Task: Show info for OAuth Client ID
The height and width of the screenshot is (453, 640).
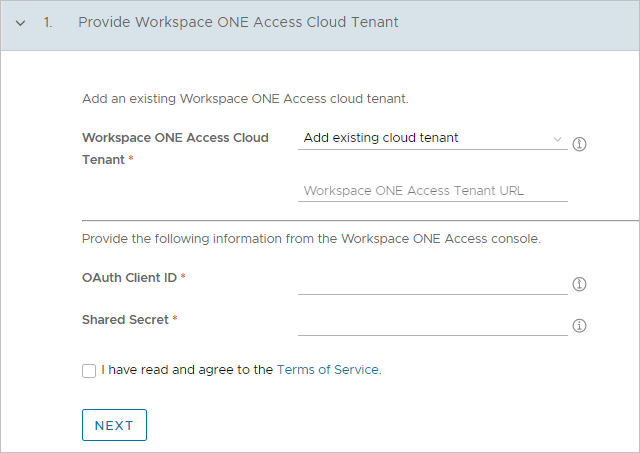Action: pos(579,284)
